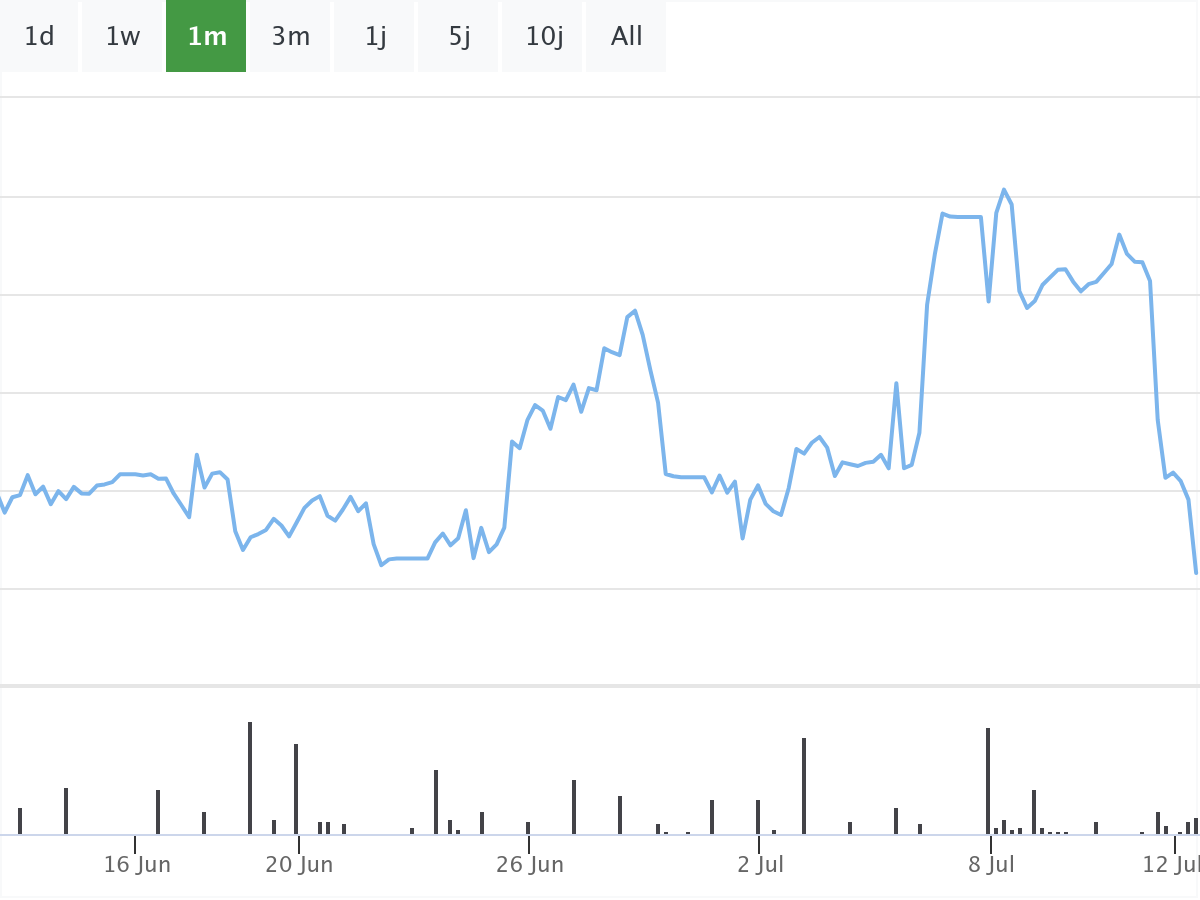This screenshot has width=1200, height=900.
Task: Show the All time range
Action: pos(627,37)
